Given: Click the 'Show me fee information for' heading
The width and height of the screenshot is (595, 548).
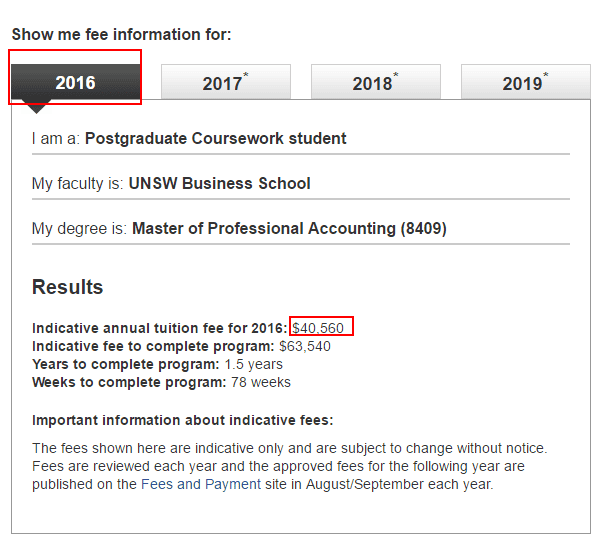Looking at the screenshot, I should [x=121, y=35].
